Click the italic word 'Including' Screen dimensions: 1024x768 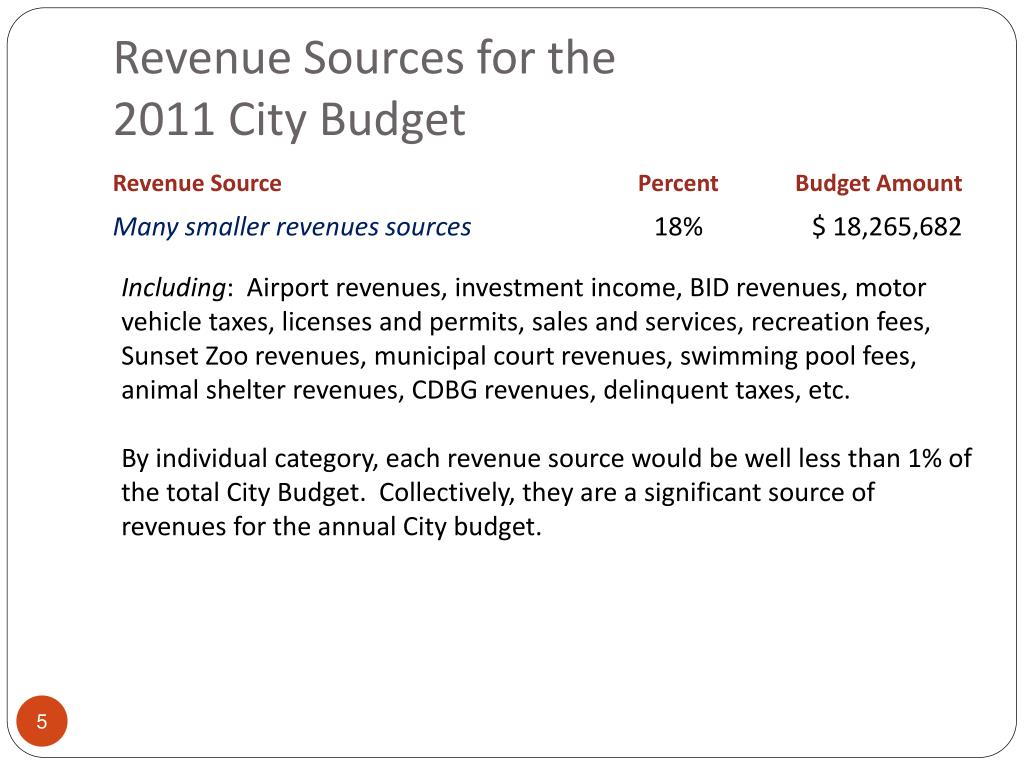point(174,288)
